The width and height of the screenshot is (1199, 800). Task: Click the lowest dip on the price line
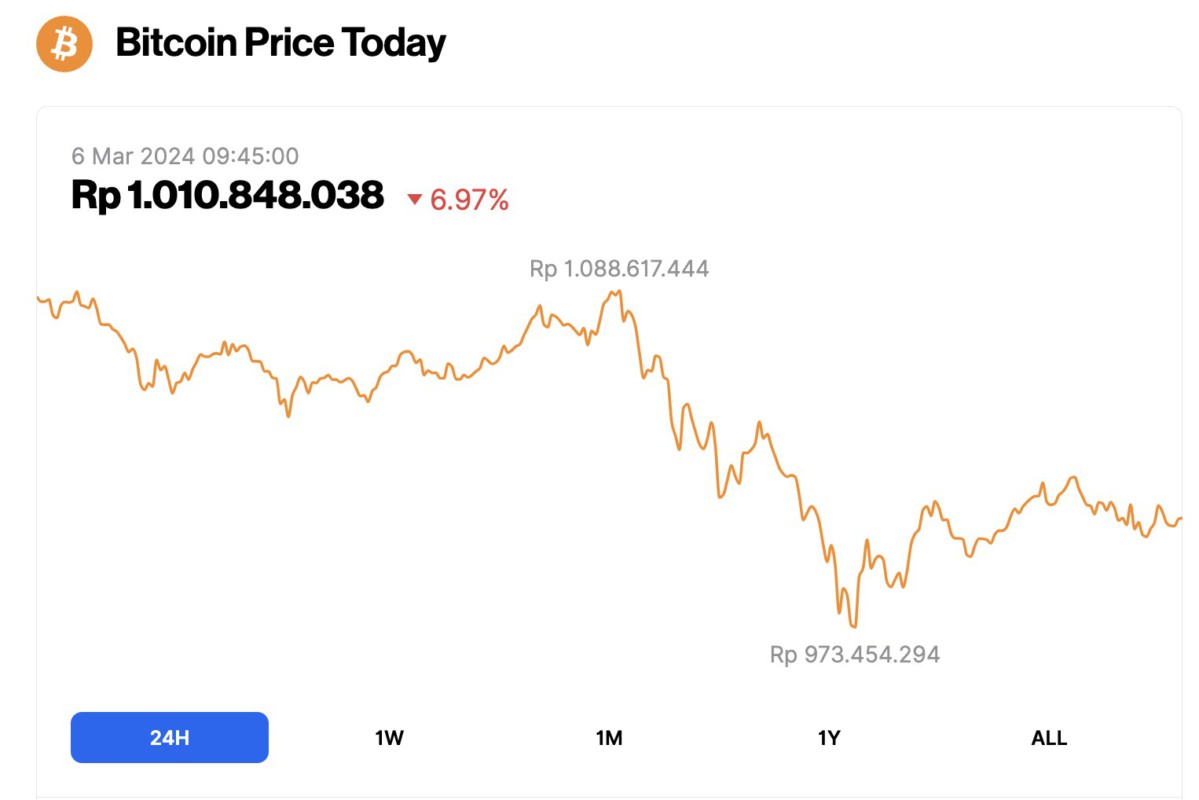point(852,625)
